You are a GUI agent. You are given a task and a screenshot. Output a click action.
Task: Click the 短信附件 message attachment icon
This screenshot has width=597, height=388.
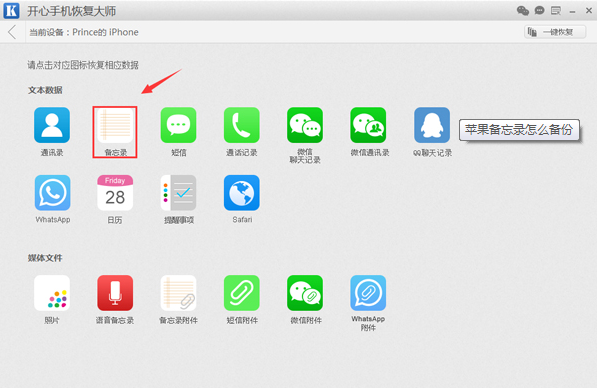click(242, 293)
